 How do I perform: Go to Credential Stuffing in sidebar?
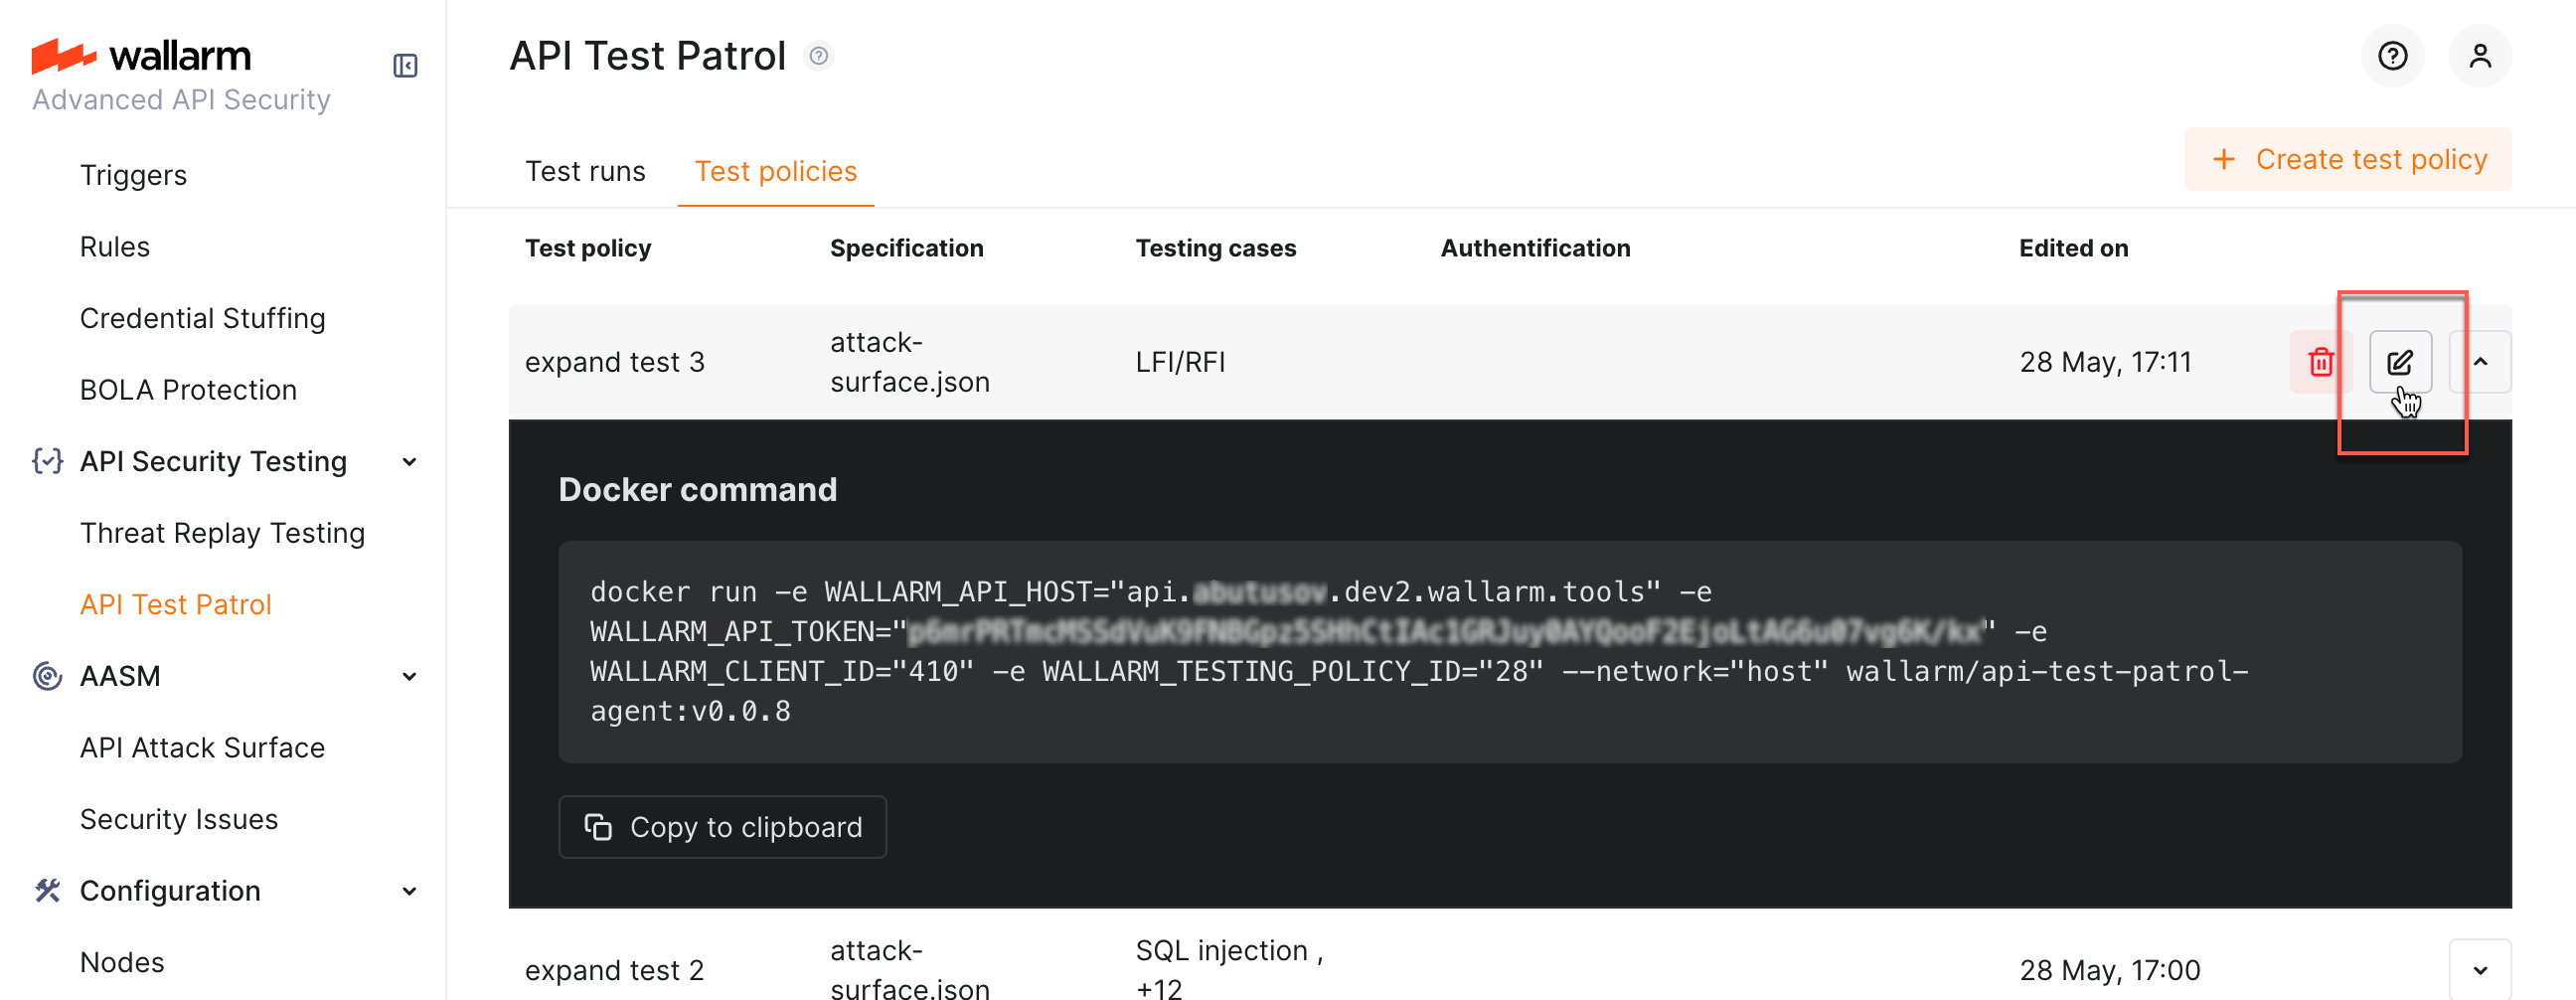pos(202,318)
